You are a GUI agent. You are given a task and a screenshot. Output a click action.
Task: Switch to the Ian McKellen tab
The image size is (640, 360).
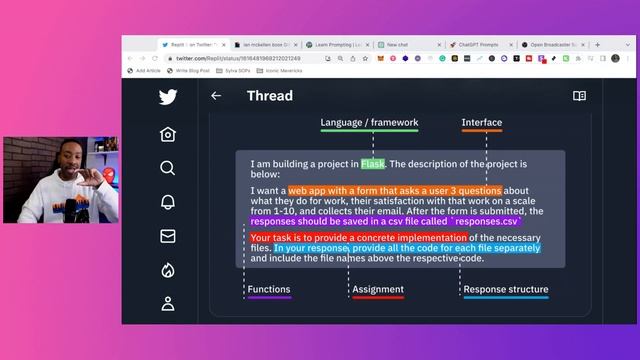coord(266,45)
